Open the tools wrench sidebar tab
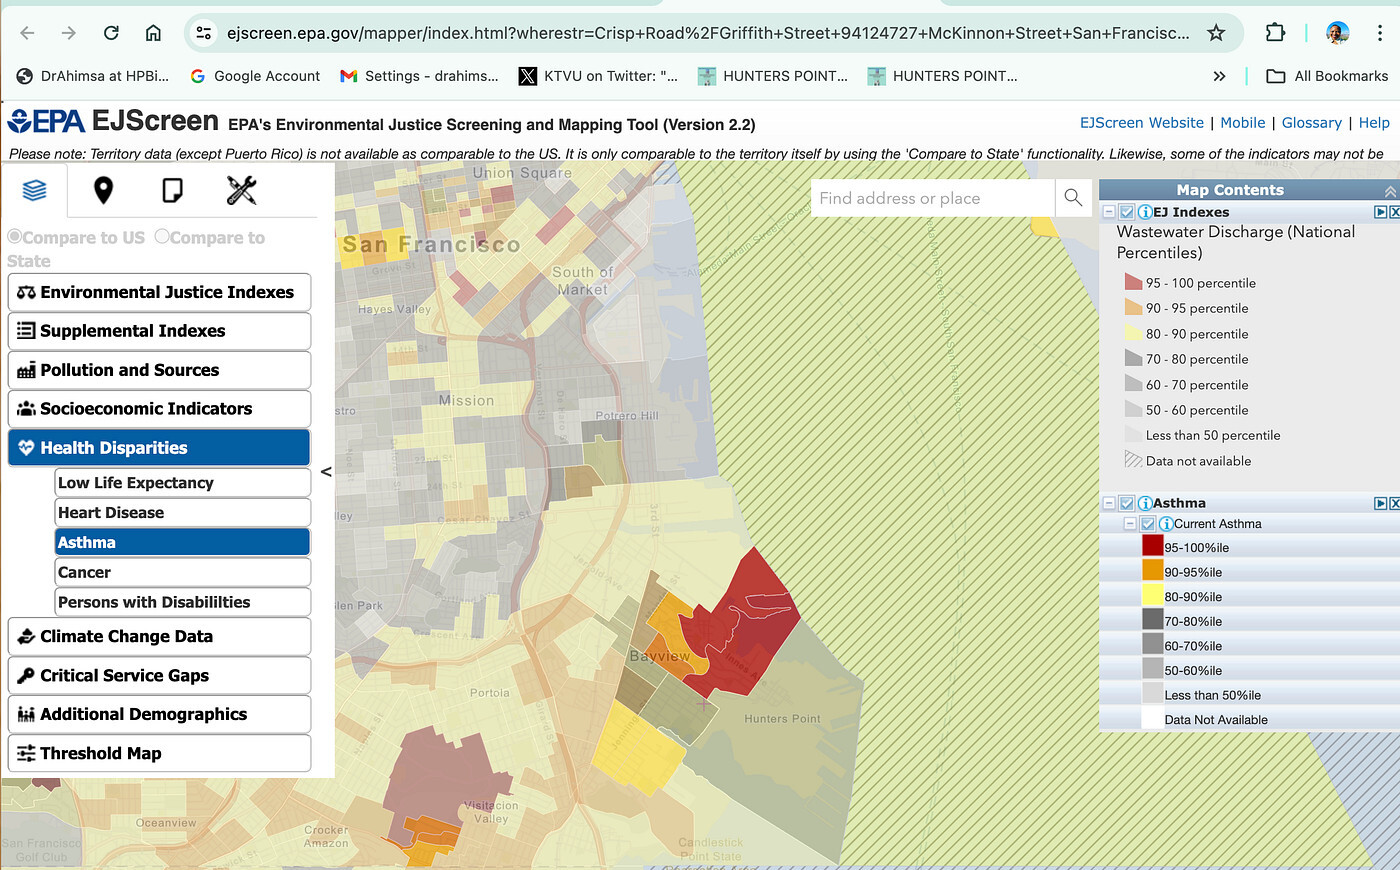1400x870 pixels. click(x=241, y=190)
